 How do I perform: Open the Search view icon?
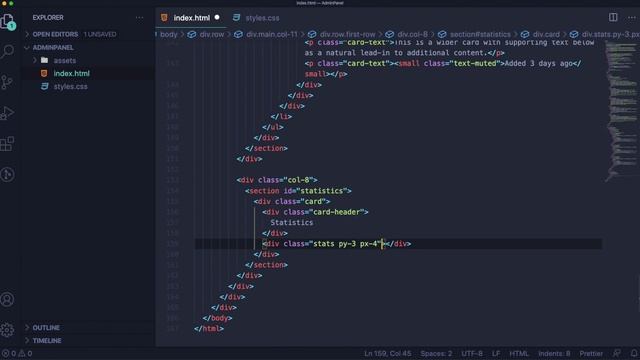7,51
